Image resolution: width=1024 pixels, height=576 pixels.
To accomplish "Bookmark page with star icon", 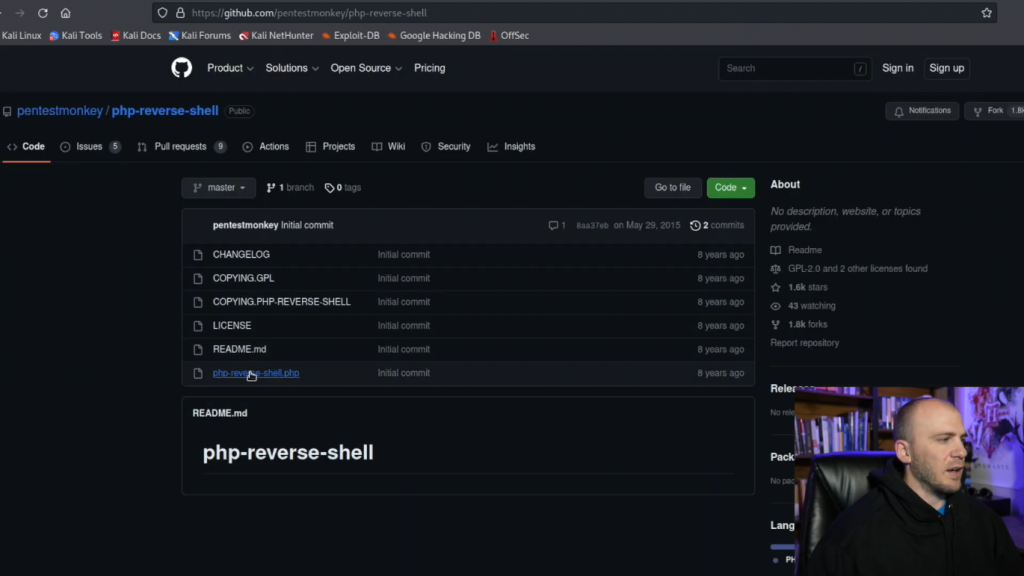I will coord(986,13).
